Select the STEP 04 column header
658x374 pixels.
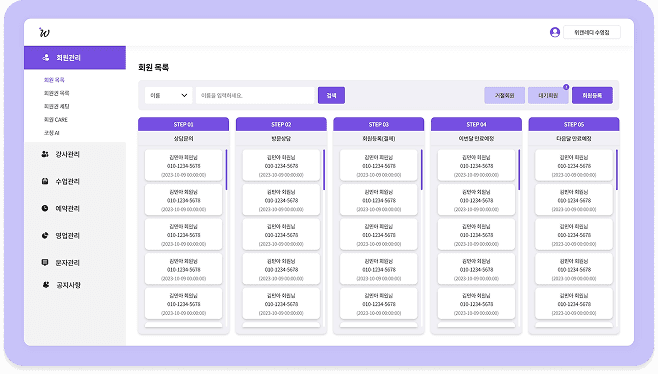(476, 124)
